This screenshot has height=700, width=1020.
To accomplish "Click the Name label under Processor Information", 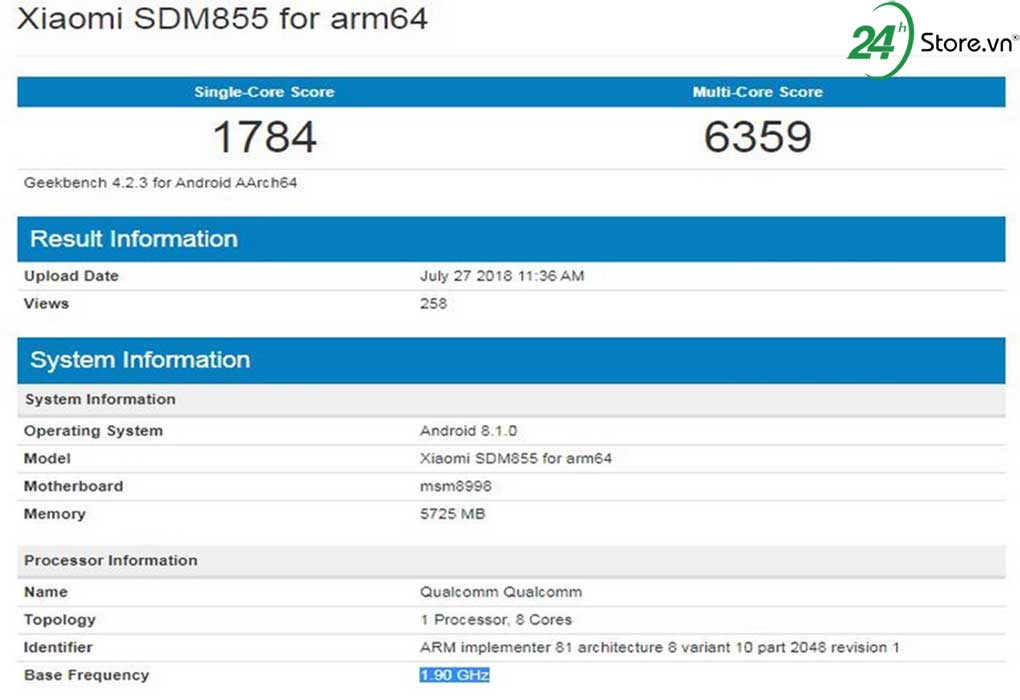I will click(46, 592).
